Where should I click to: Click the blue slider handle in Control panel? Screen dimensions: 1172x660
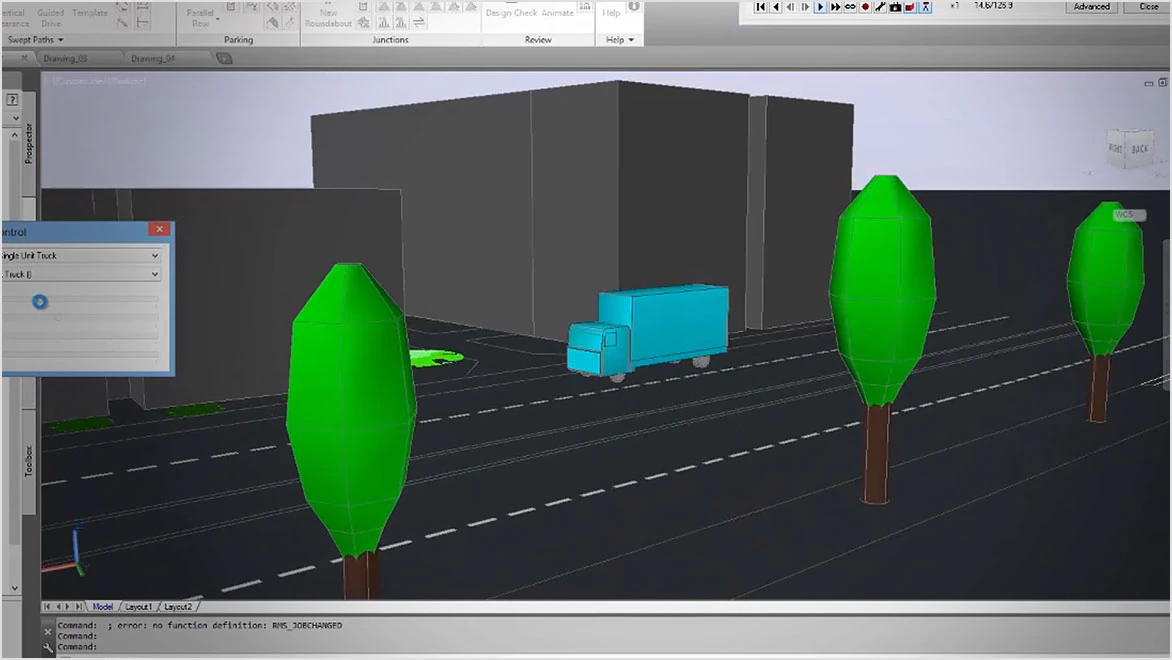pos(40,301)
